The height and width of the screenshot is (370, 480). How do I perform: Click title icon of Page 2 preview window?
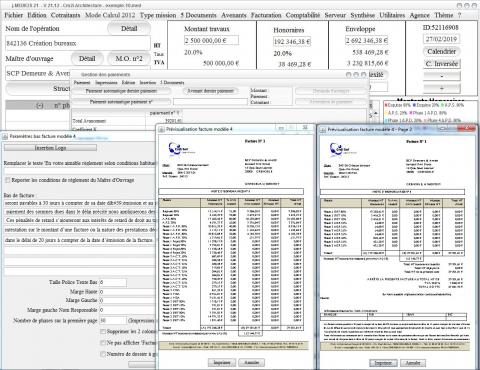tap(323, 130)
